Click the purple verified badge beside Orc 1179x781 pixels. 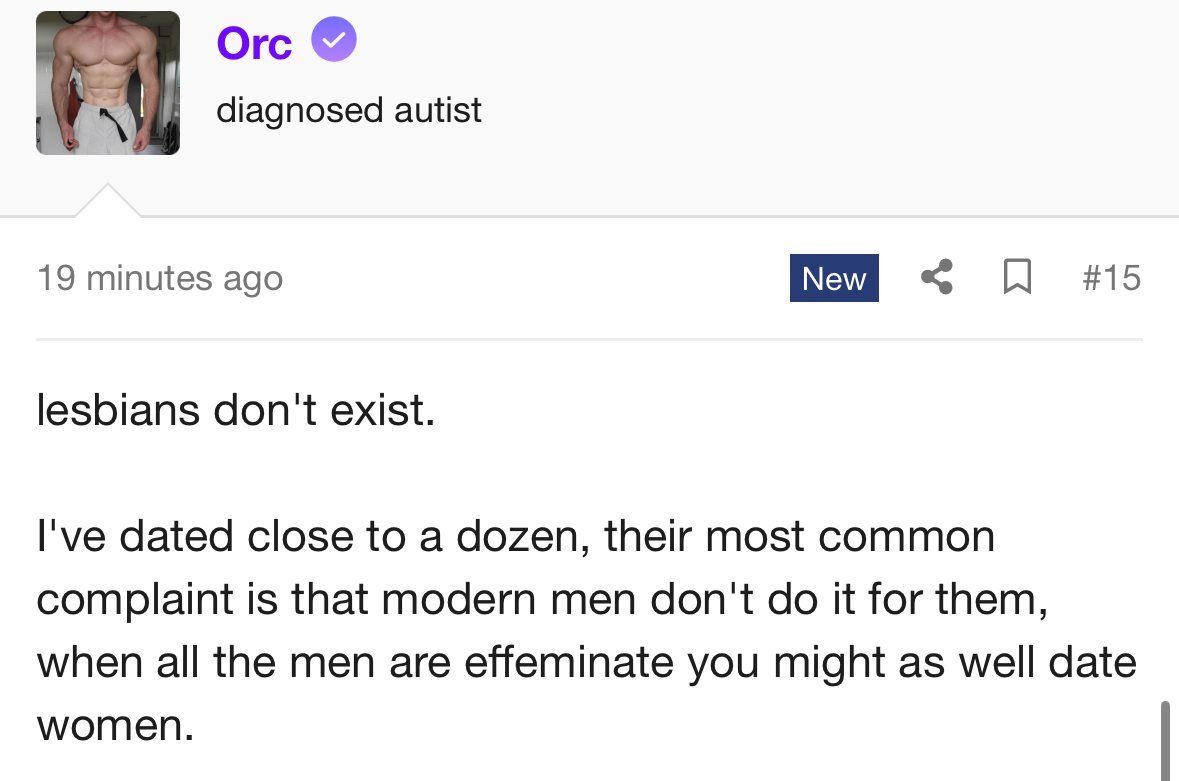pyautogui.click(x=334, y=41)
